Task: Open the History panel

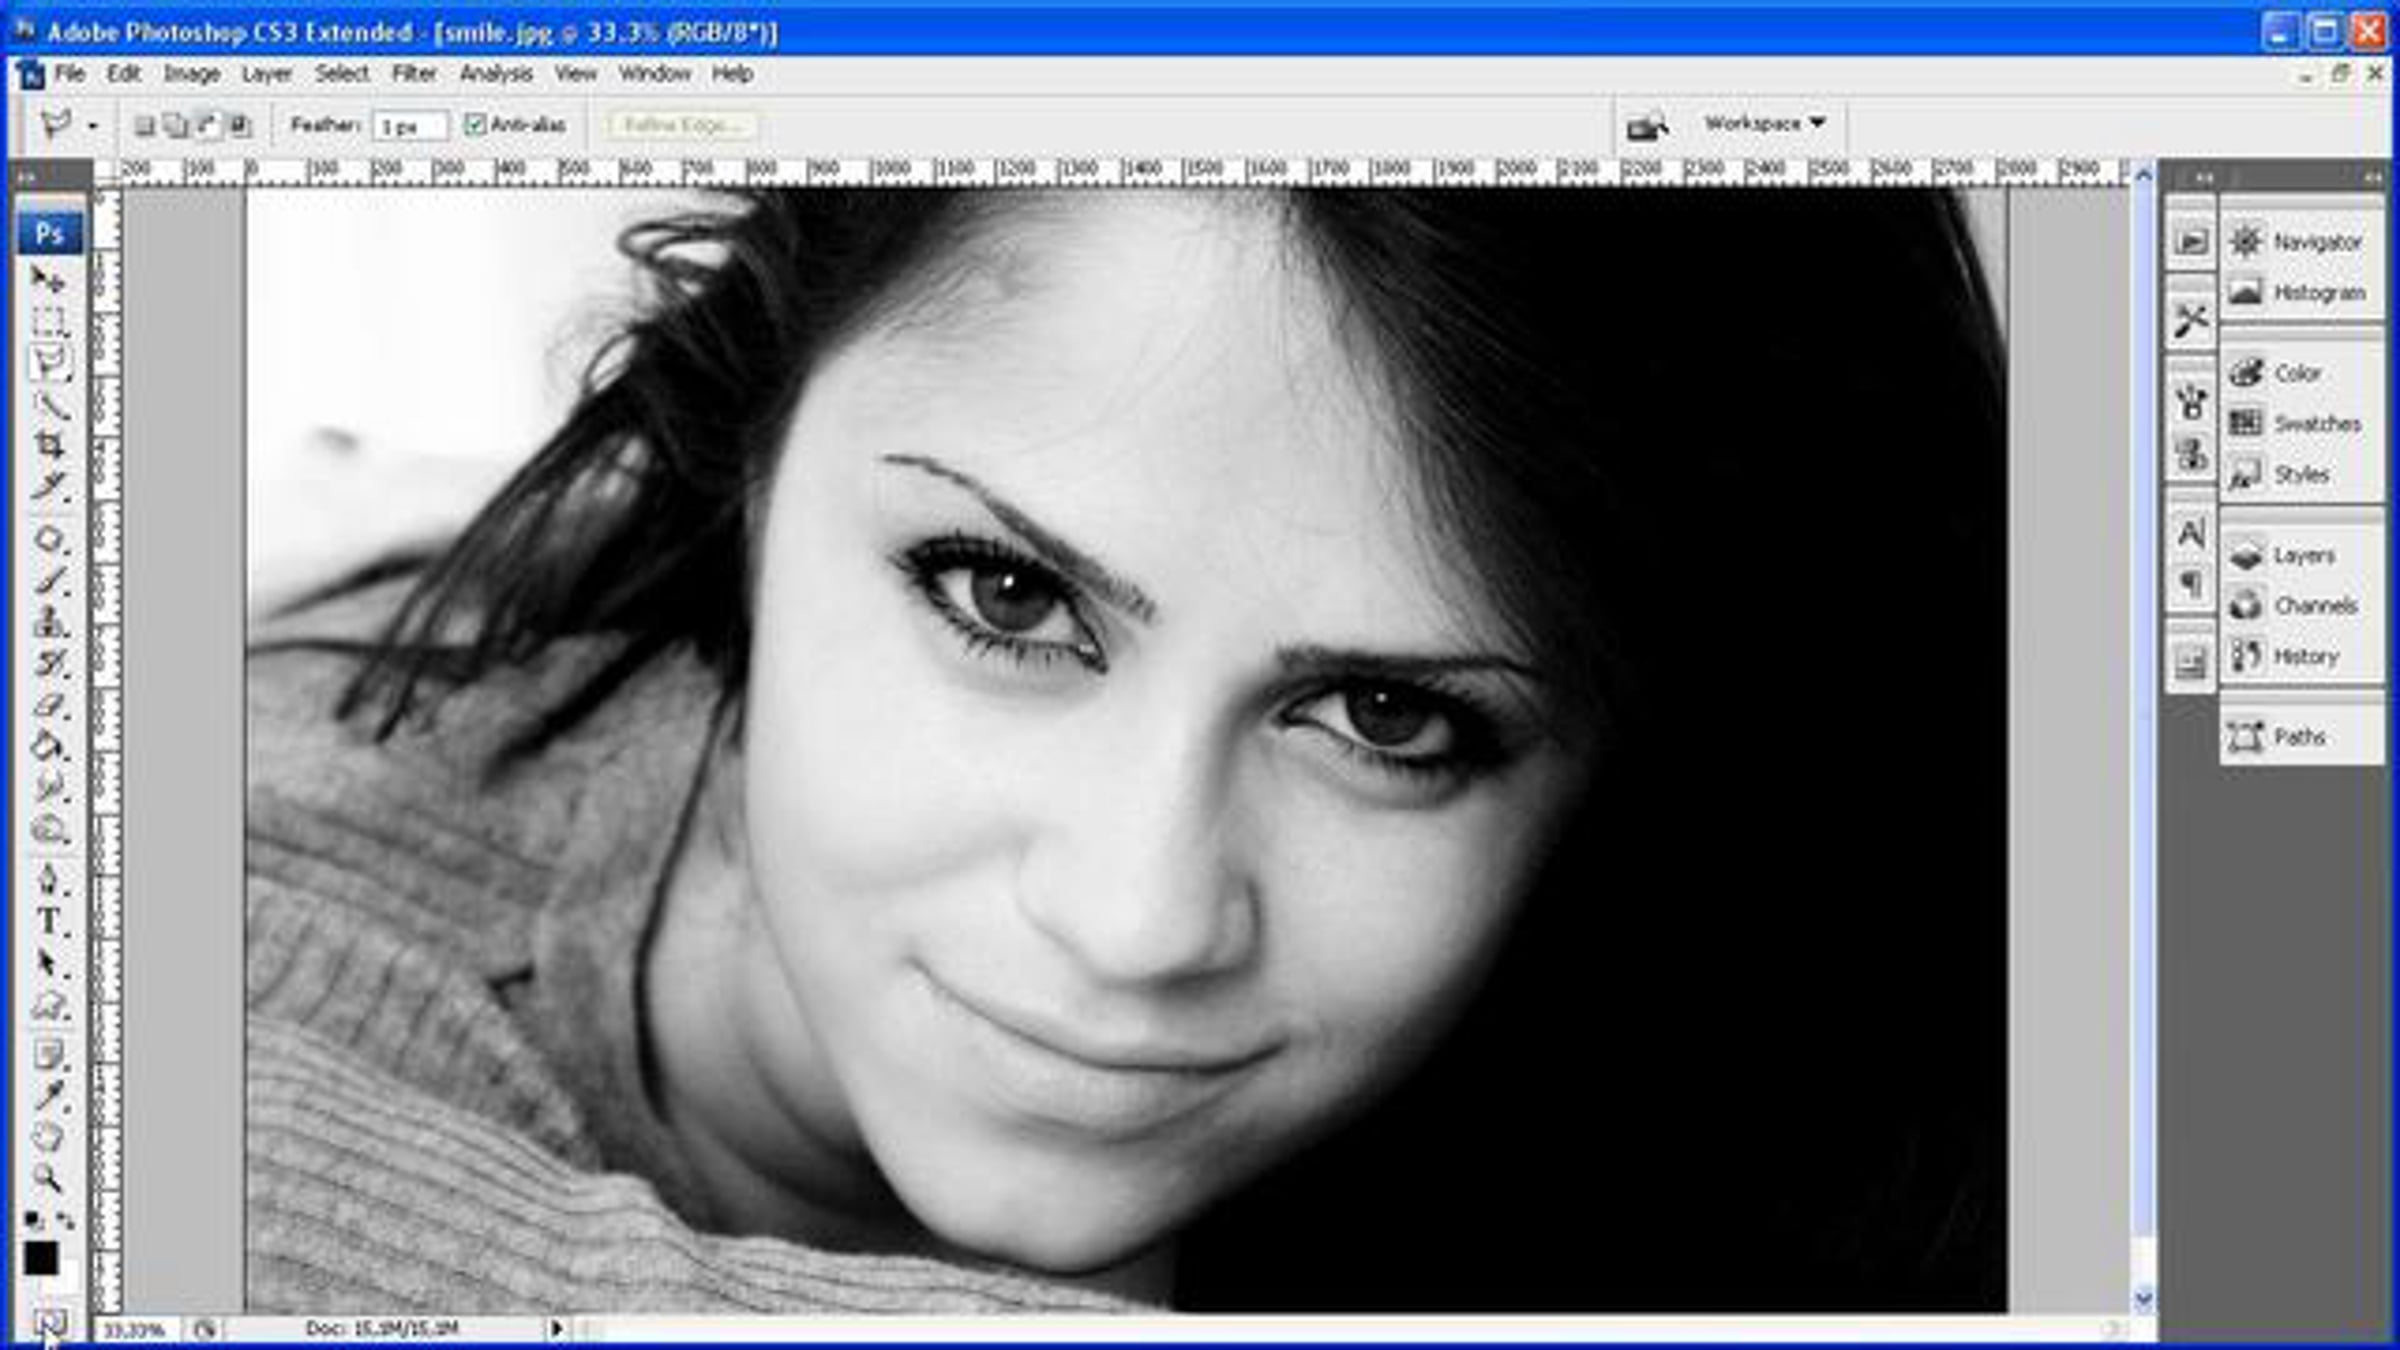Action: (x=2300, y=656)
